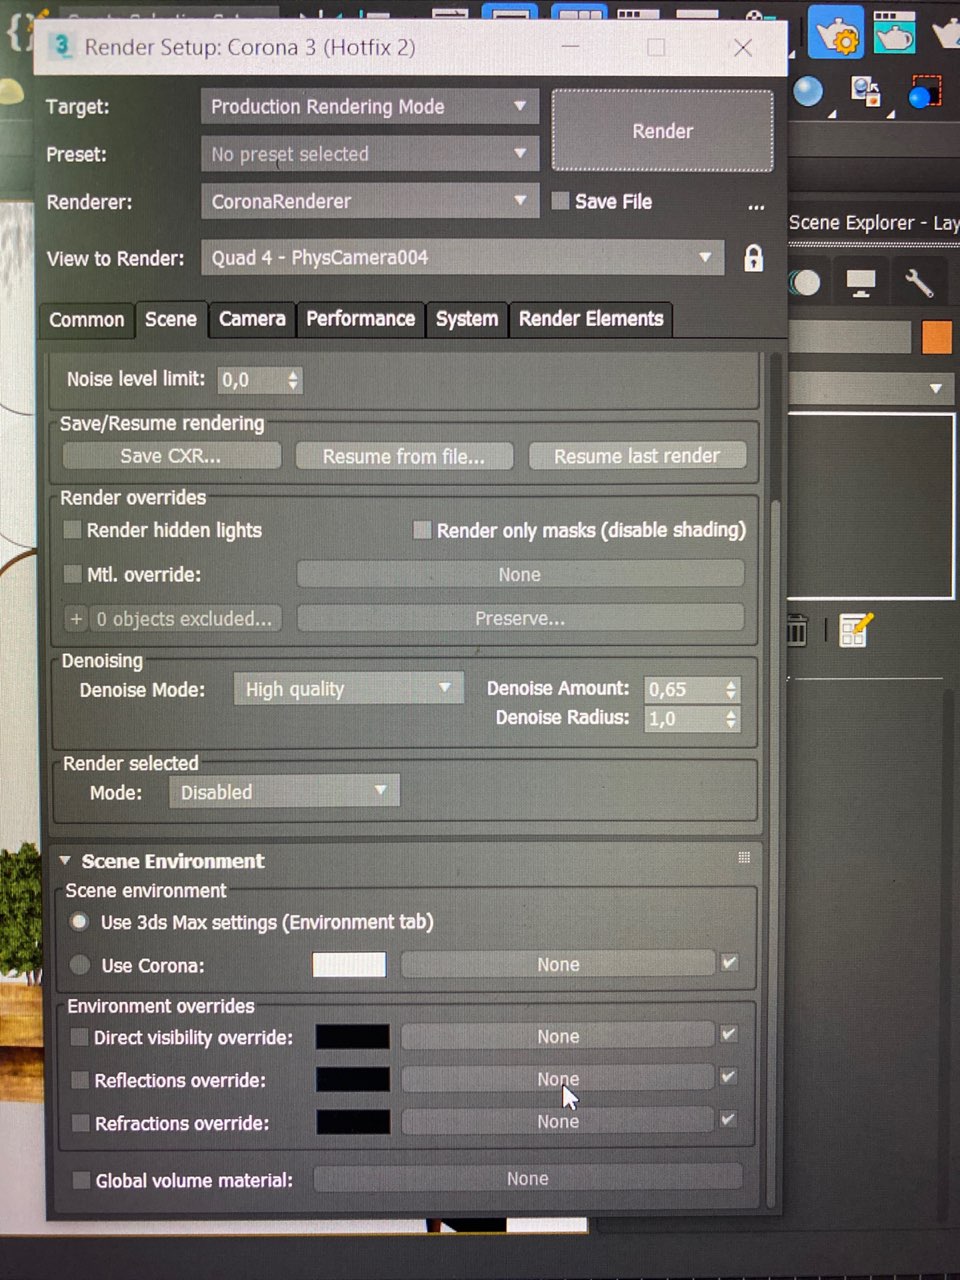Toggle map checkbox at end of Use Corona row
The width and height of the screenshot is (960, 1280).
729,962
